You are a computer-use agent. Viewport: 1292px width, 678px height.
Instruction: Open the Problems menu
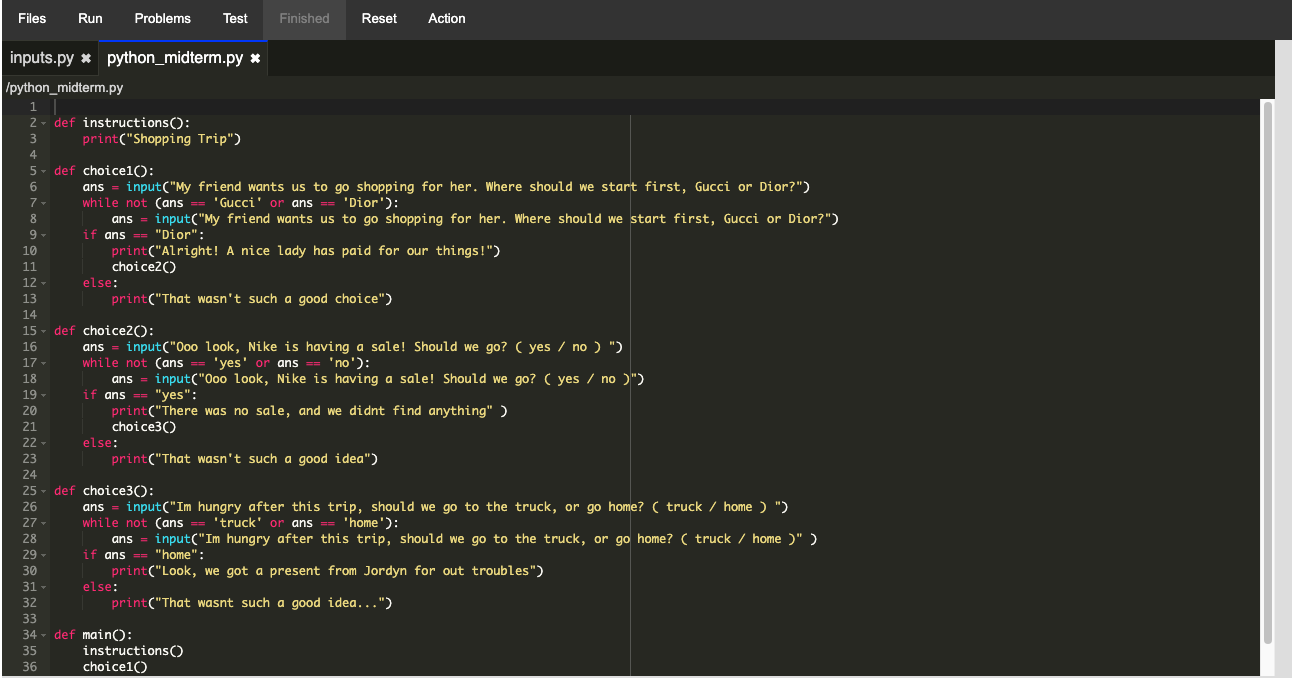click(x=162, y=19)
